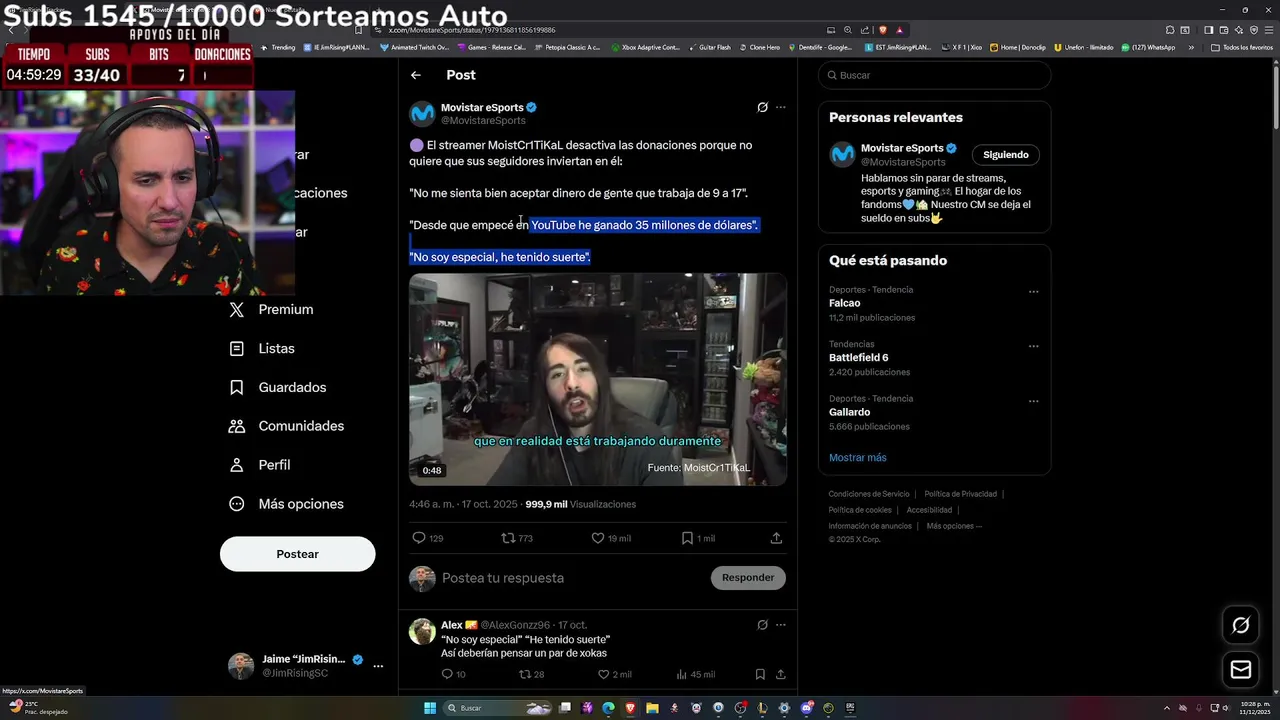Open more options for Gallardo trend
1280x720 pixels.
[1033, 401]
